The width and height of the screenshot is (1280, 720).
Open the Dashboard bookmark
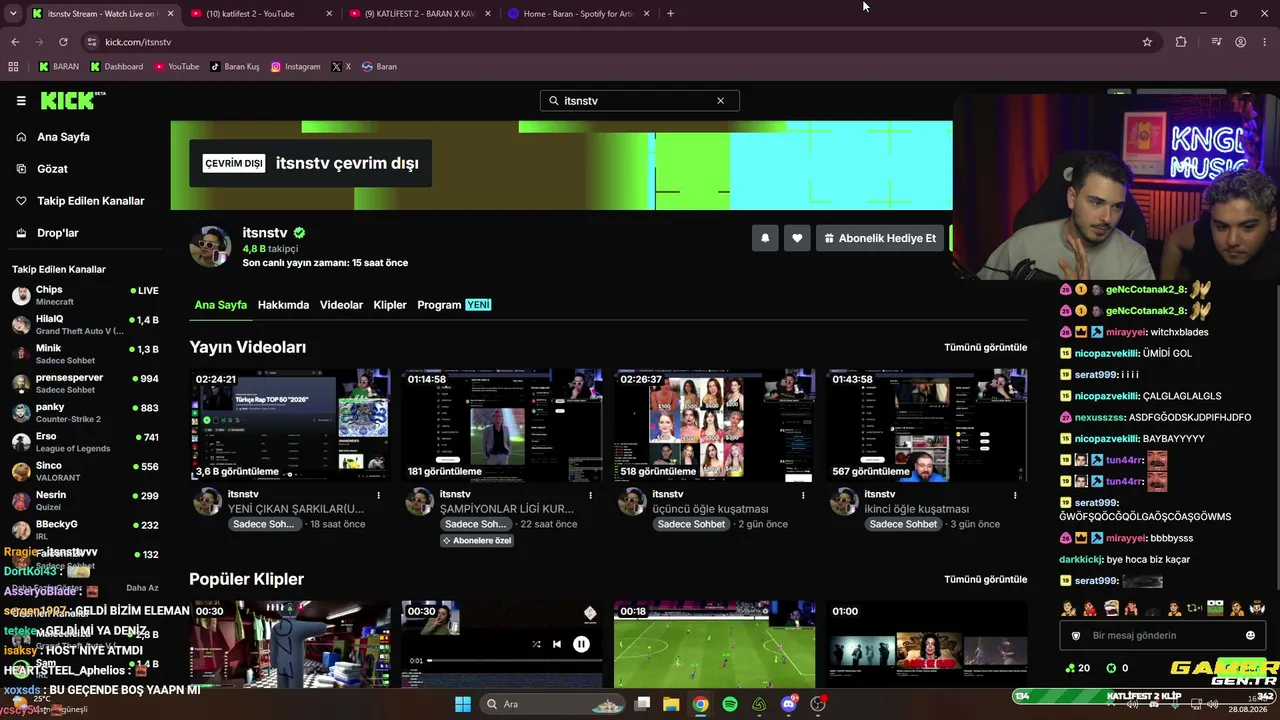coord(116,67)
